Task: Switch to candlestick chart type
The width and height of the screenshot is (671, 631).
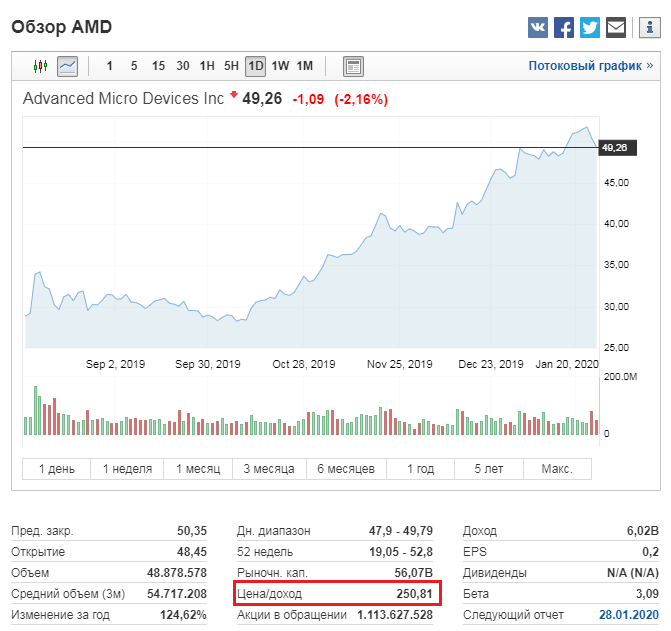Action: click(x=41, y=66)
